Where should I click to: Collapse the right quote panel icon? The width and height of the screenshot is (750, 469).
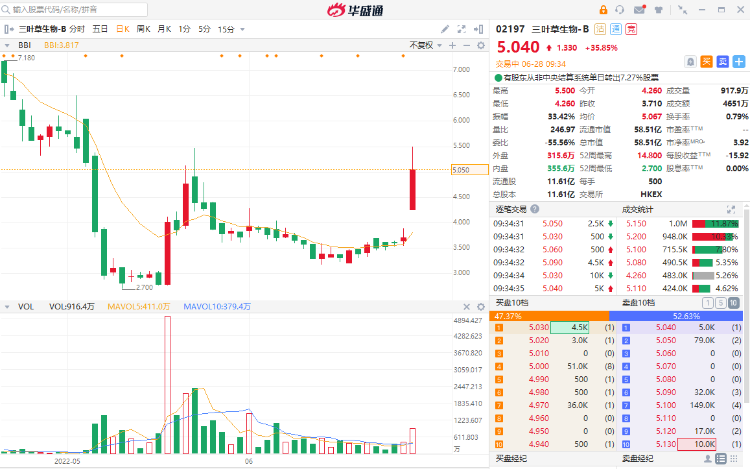pyautogui.click(x=478, y=29)
